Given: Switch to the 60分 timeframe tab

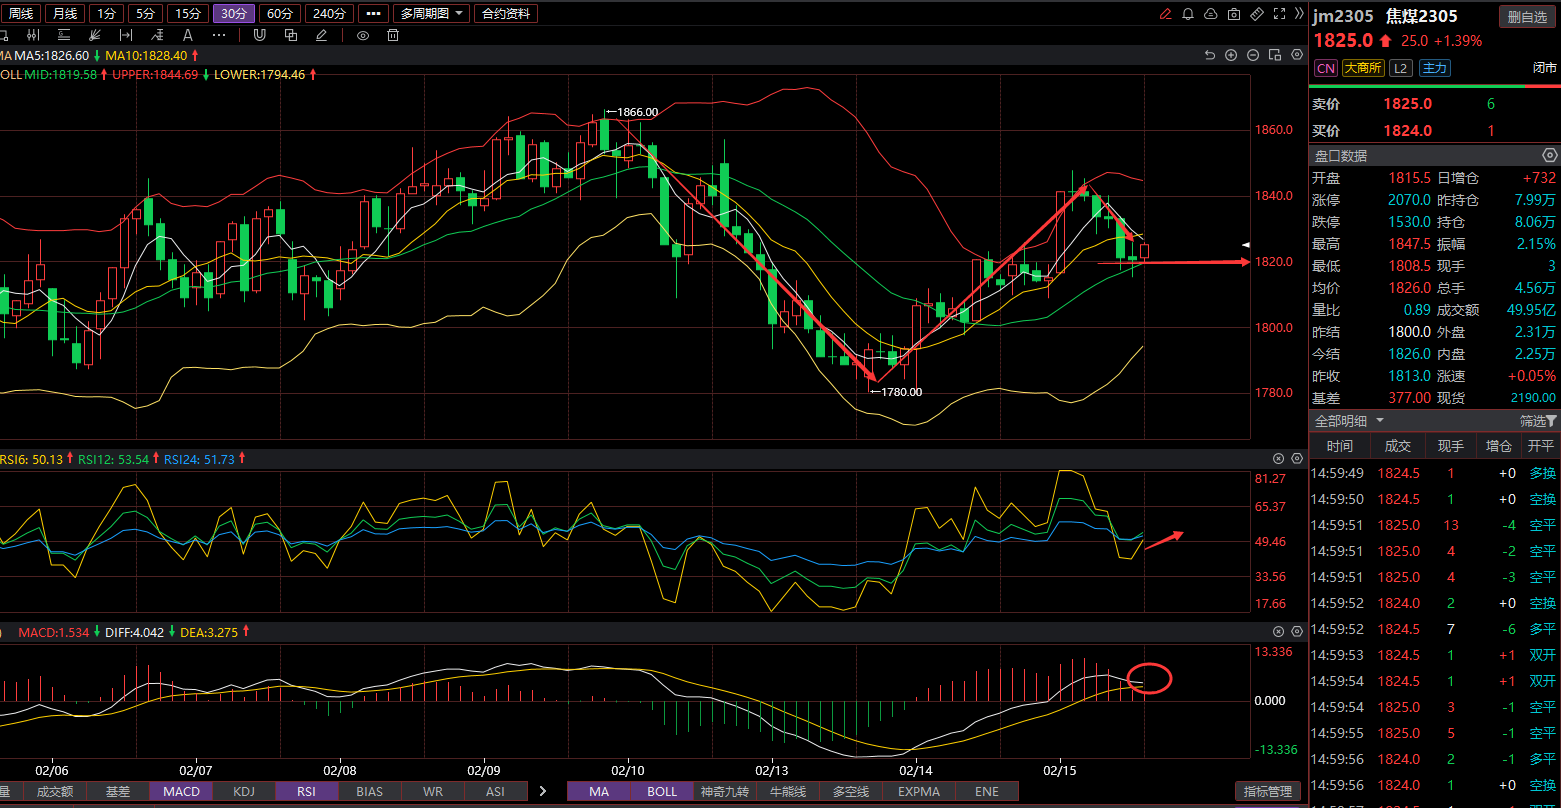Looking at the screenshot, I should pos(281,14).
